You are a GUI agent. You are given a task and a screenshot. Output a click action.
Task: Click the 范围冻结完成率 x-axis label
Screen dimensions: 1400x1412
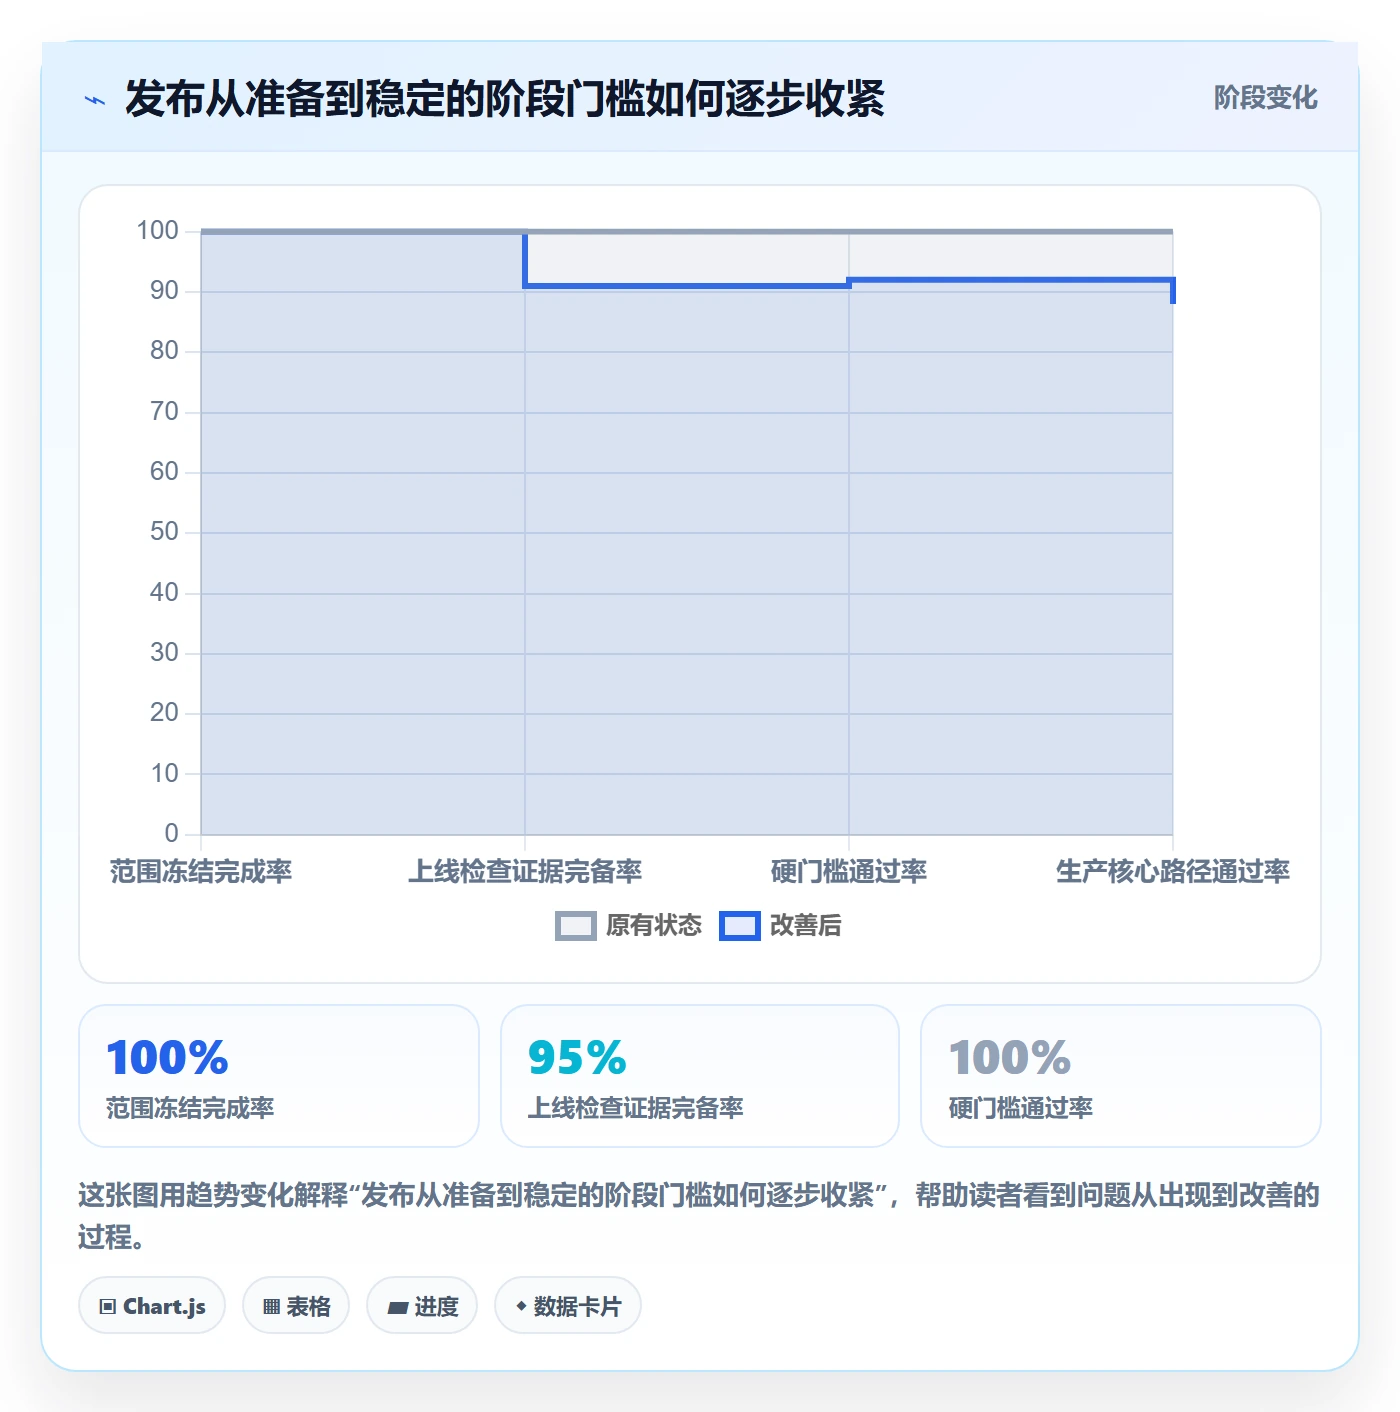click(x=201, y=872)
